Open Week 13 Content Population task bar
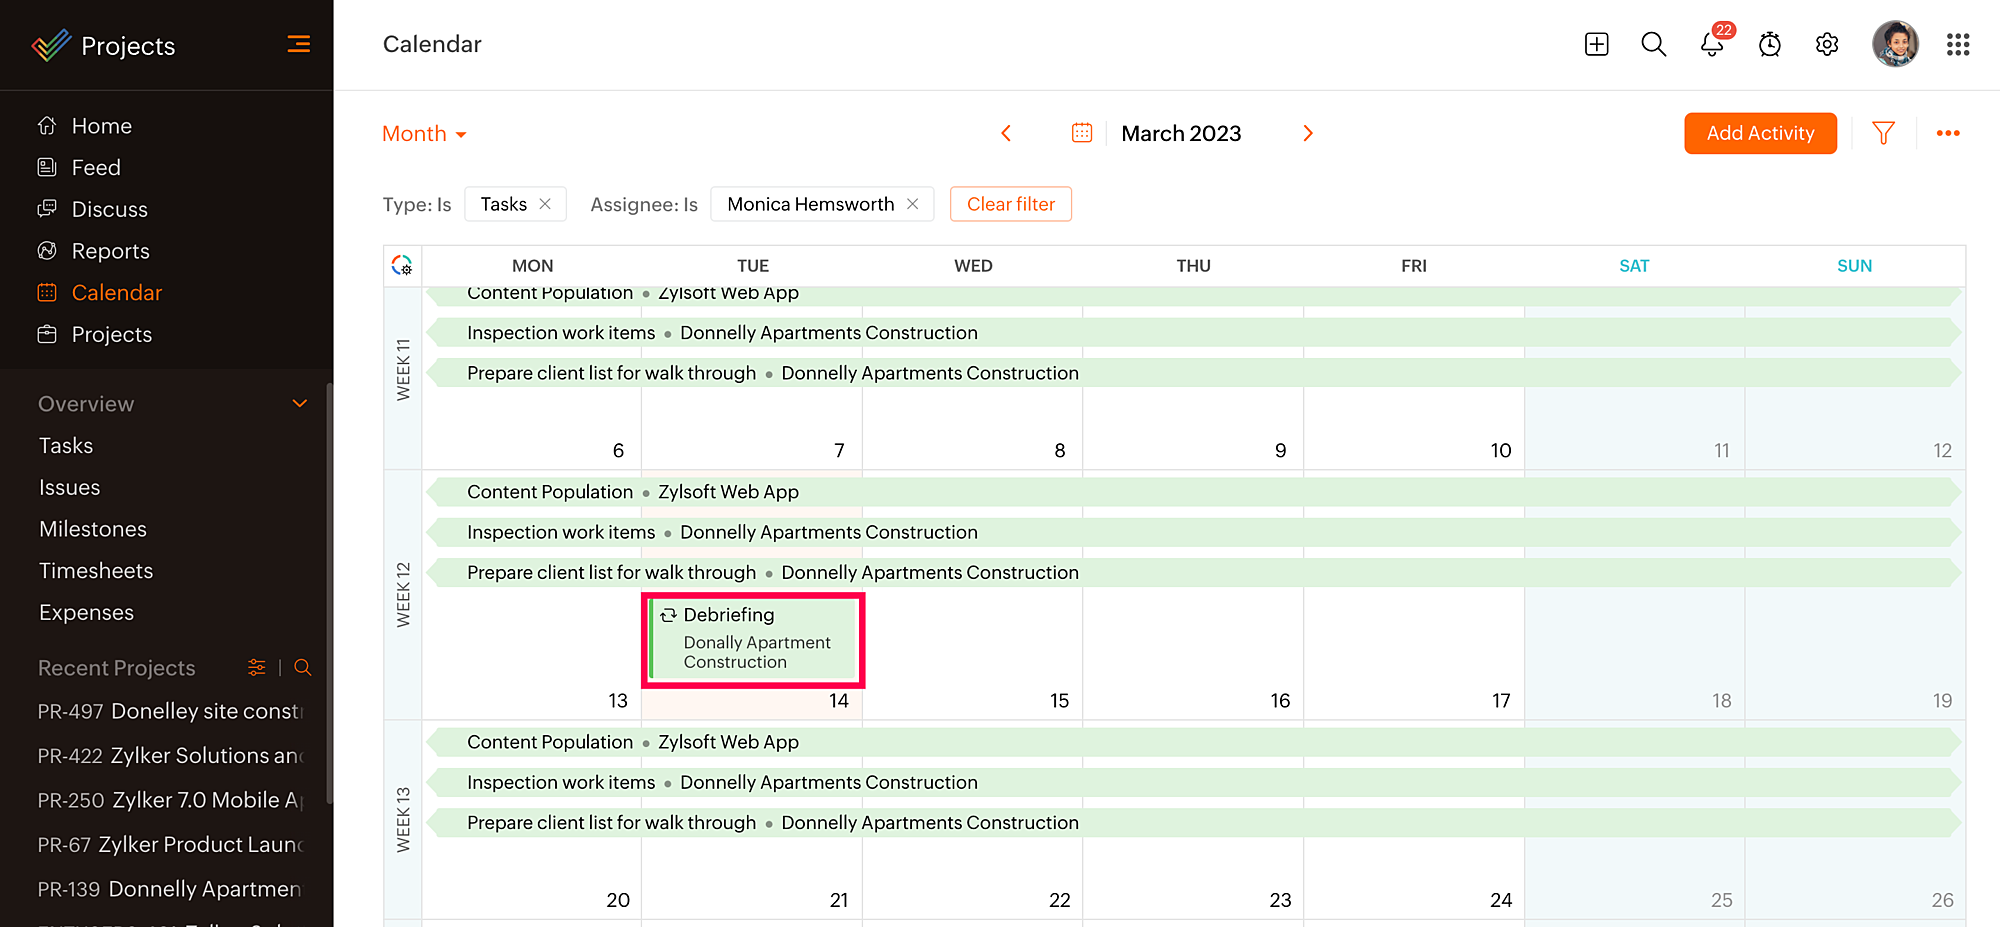Viewport: 2000px width, 927px height. click(x=1193, y=742)
